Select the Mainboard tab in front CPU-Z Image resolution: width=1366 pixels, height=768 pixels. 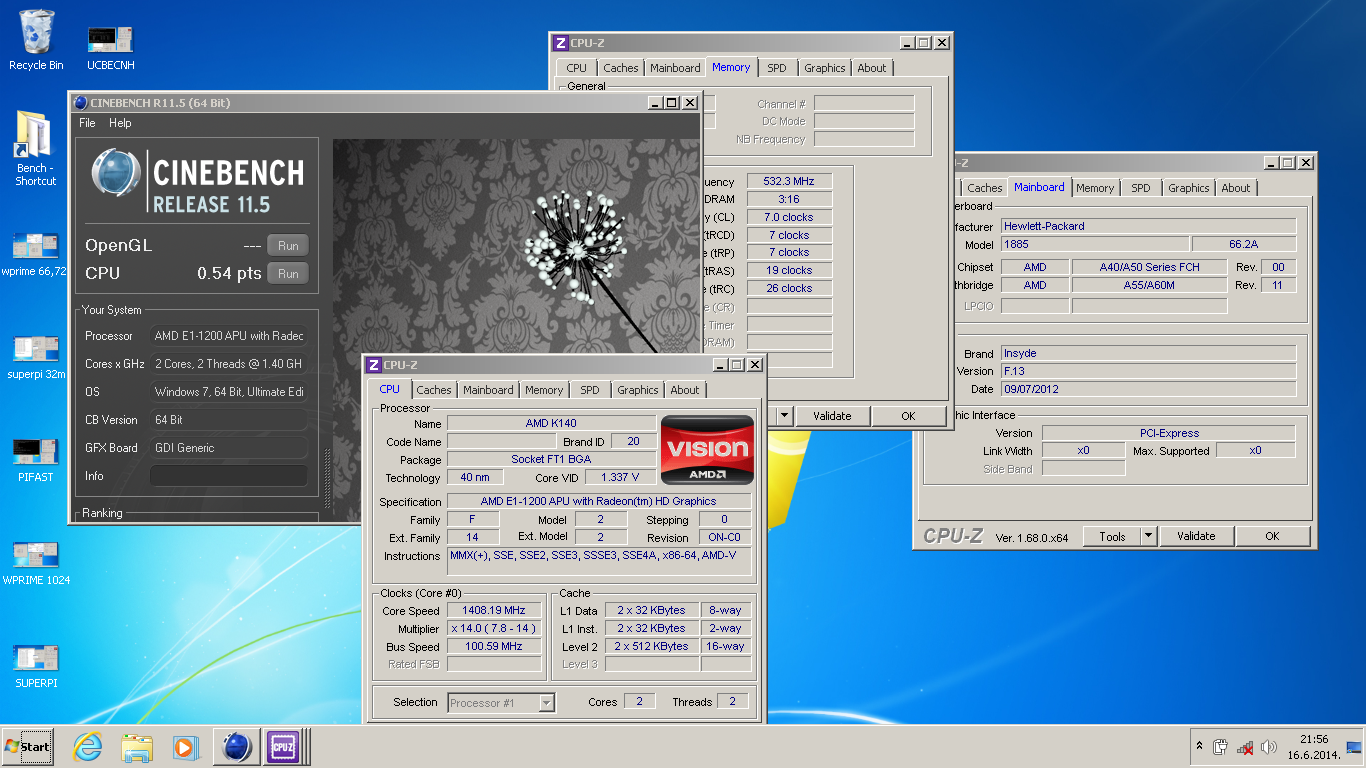point(488,390)
